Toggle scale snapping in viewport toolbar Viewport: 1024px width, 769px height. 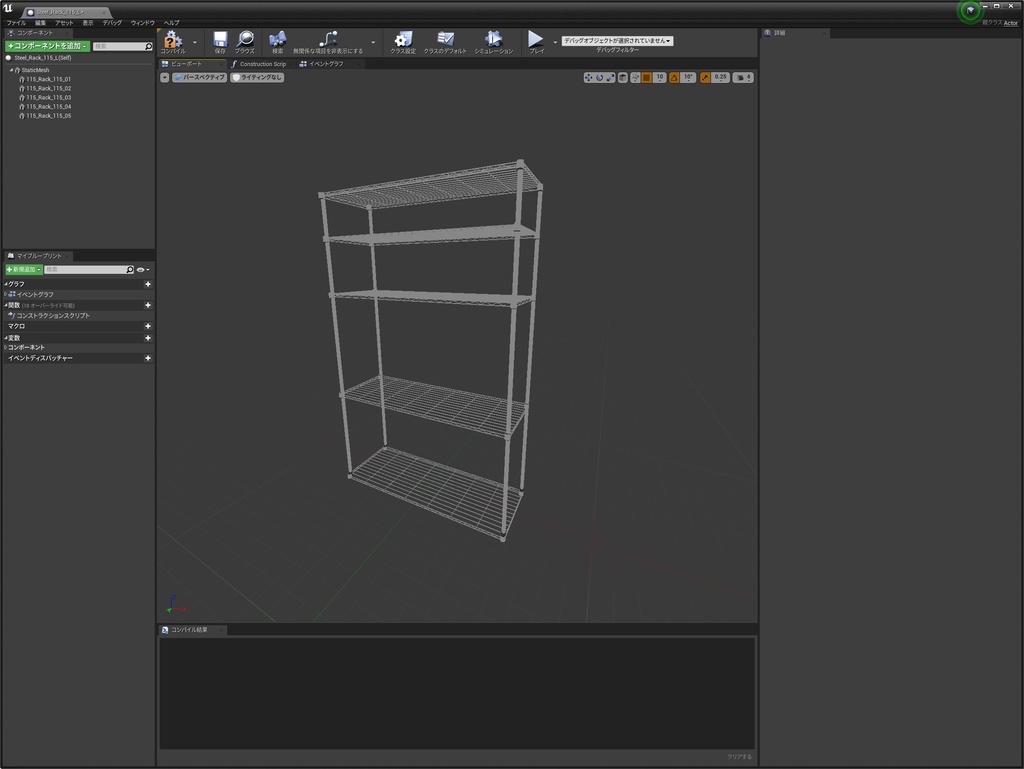point(705,77)
